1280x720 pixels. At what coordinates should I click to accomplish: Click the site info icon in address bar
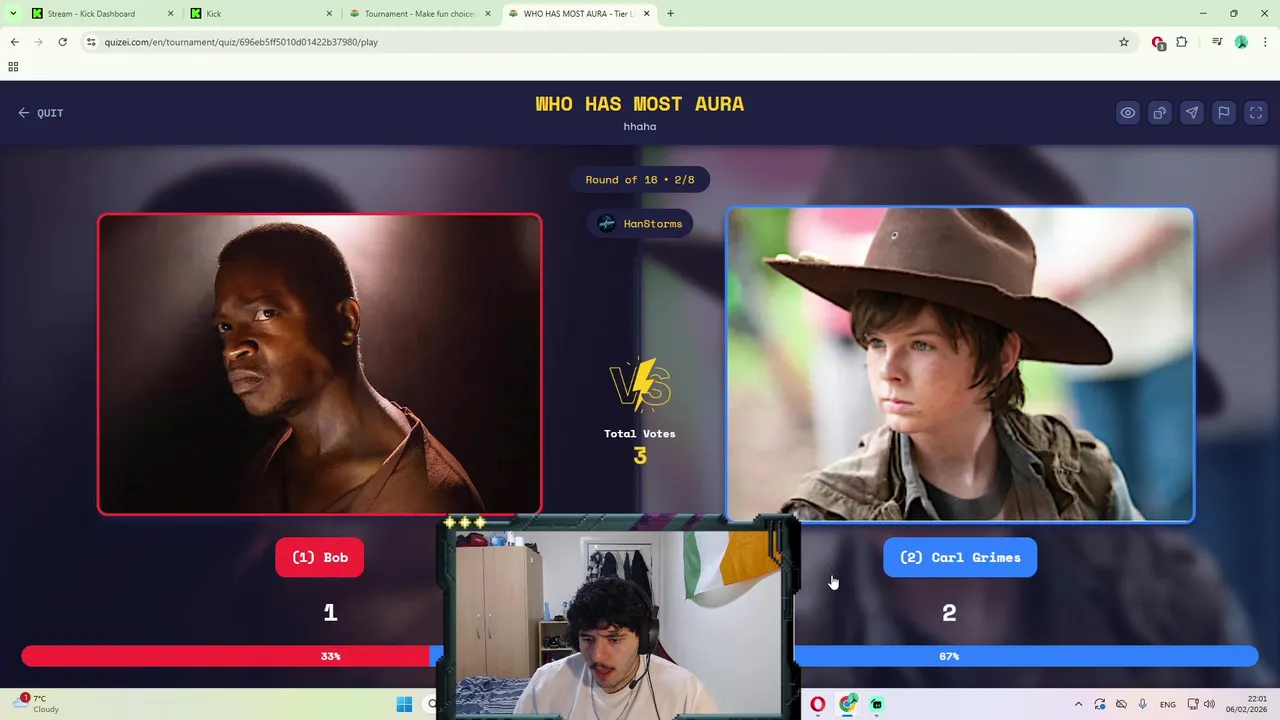91,42
